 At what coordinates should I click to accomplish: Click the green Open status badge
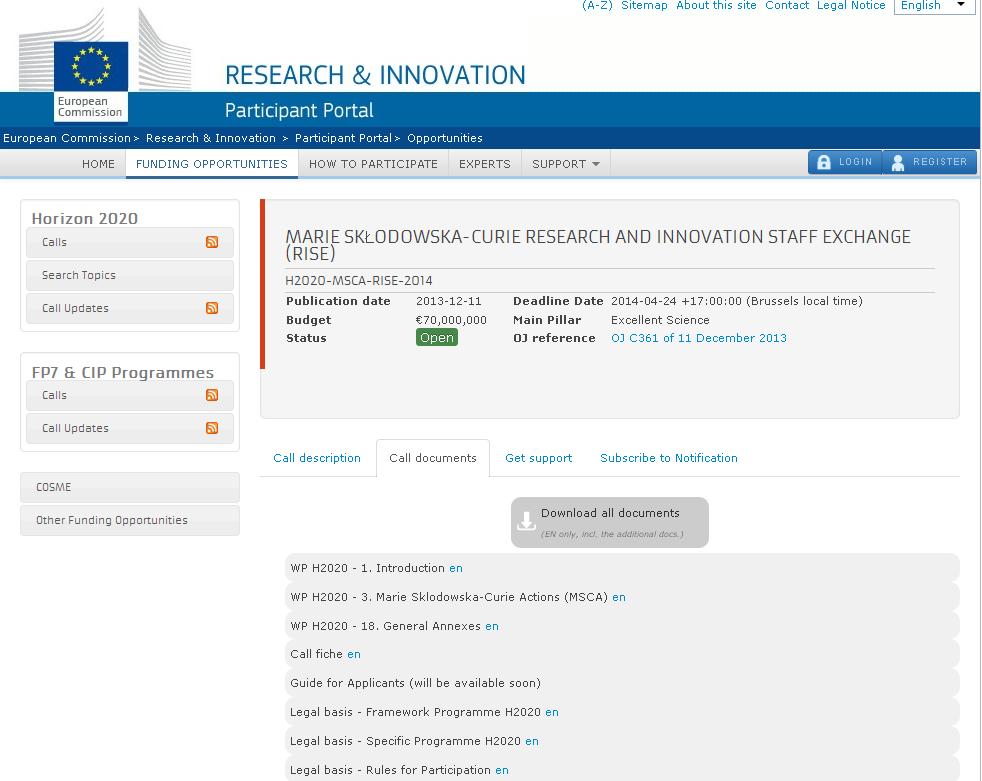(x=437, y=338)
